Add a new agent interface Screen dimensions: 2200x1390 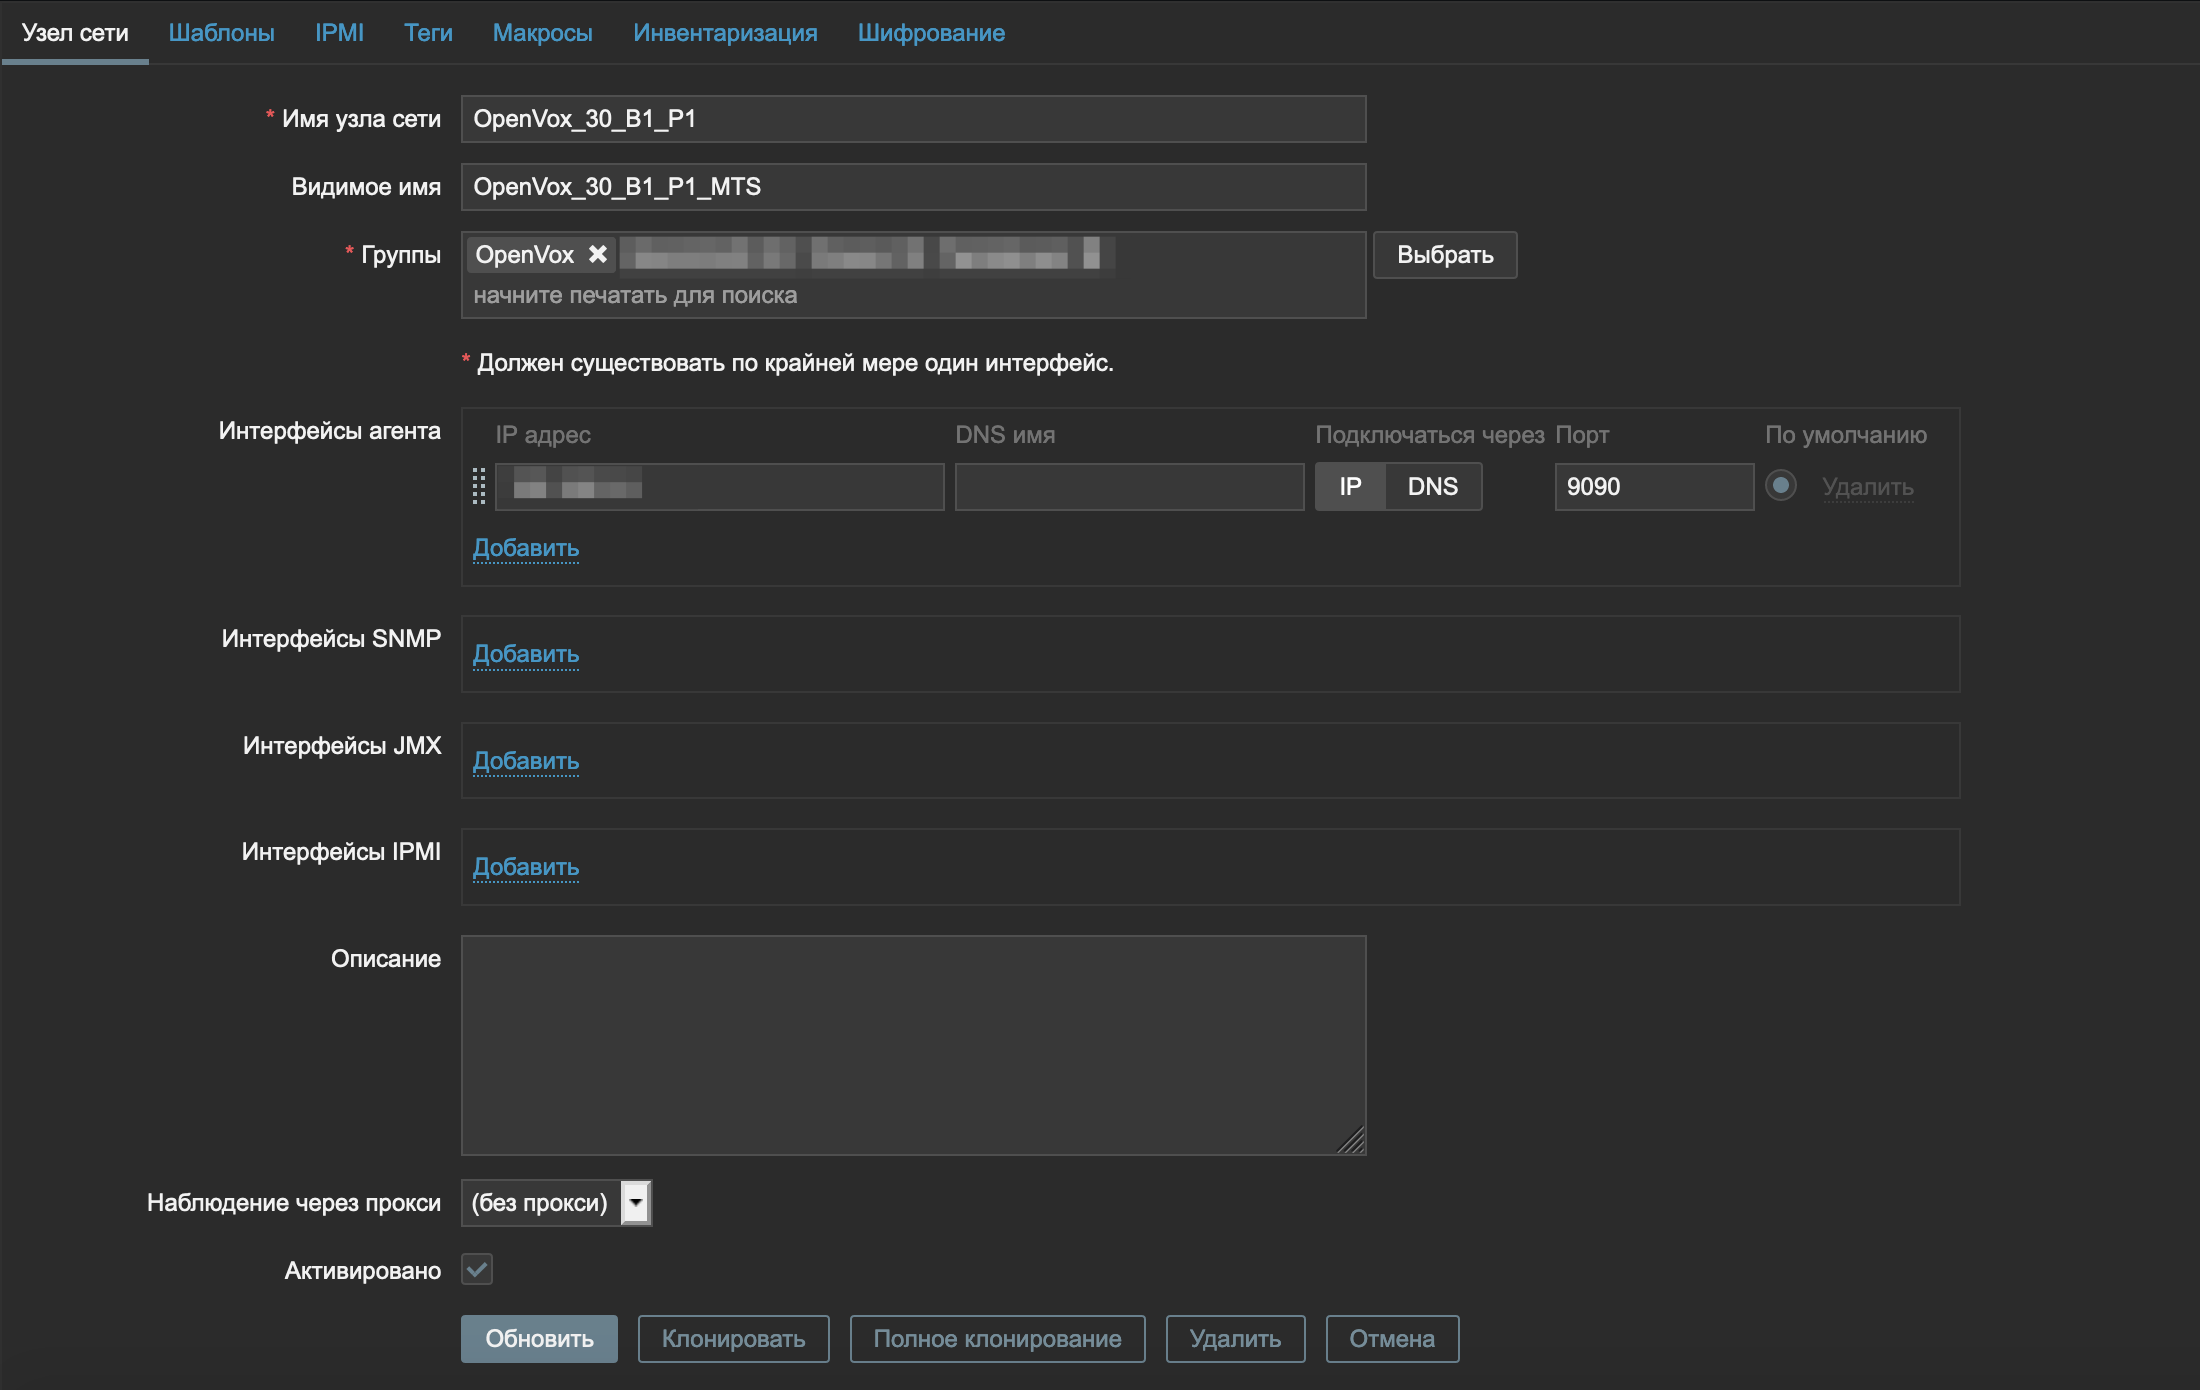(526, 548)
